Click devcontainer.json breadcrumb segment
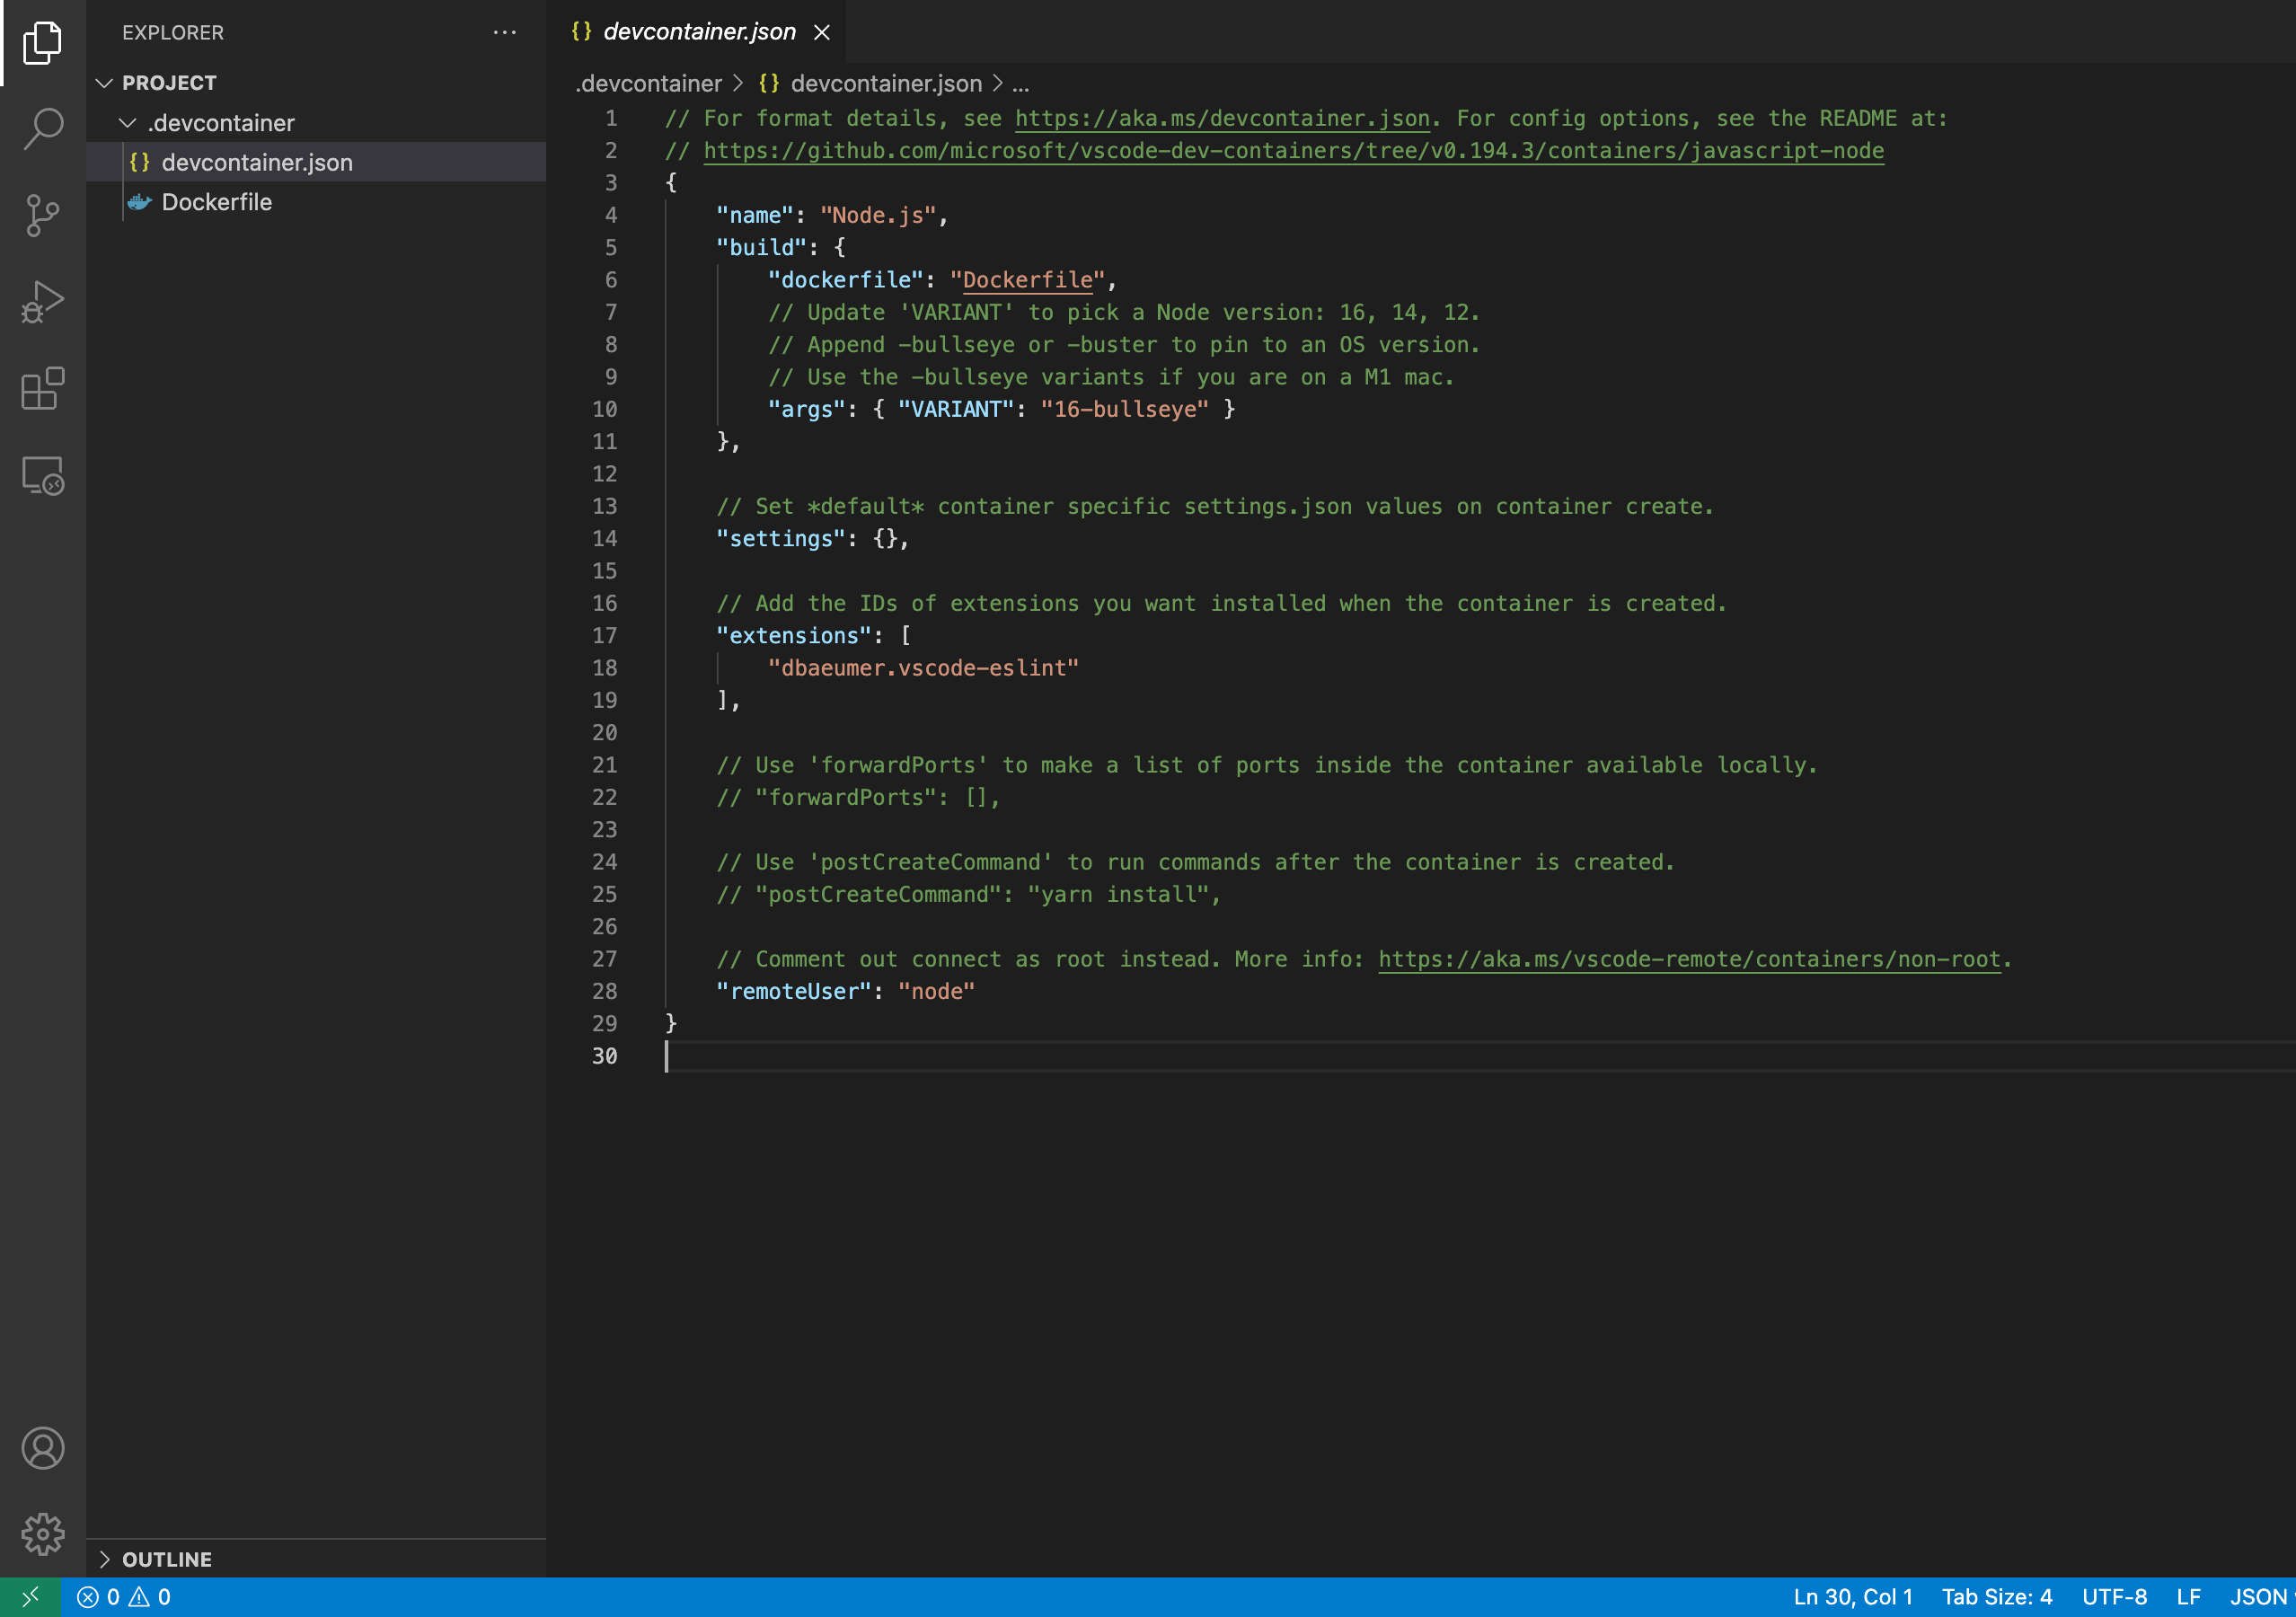This screenshot has height=1617, width=2296. [886, 84]
